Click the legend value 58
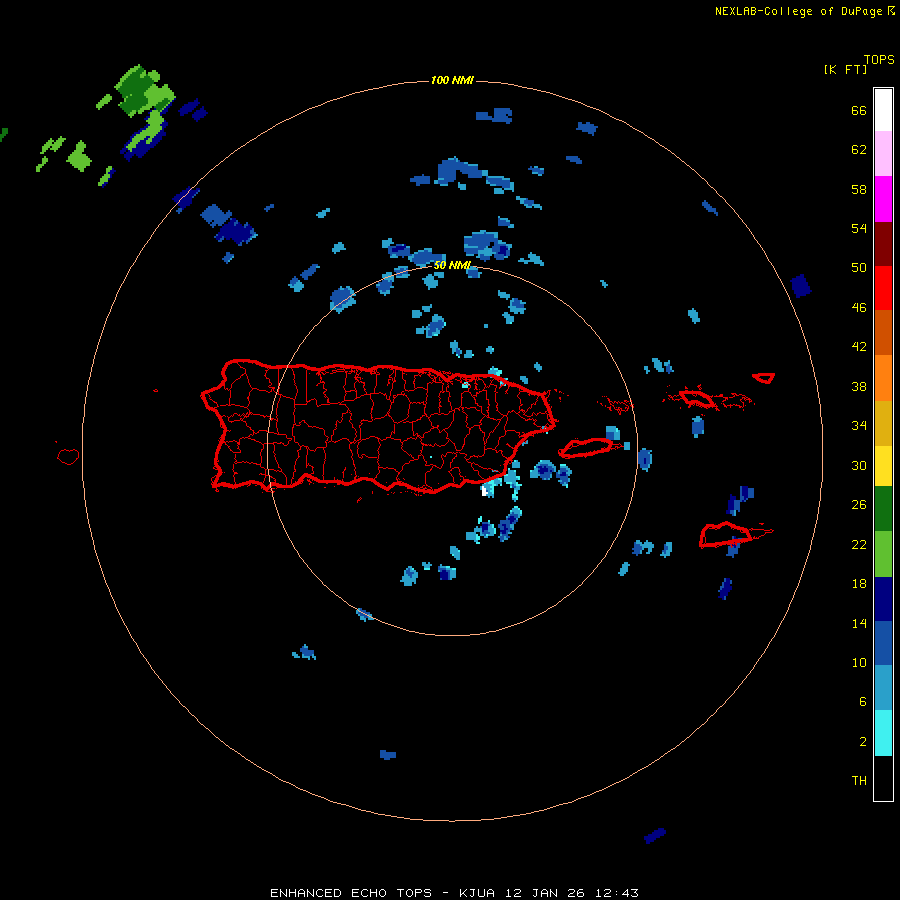Viewport: 900px width, 900px height. [x=859, y=189]
